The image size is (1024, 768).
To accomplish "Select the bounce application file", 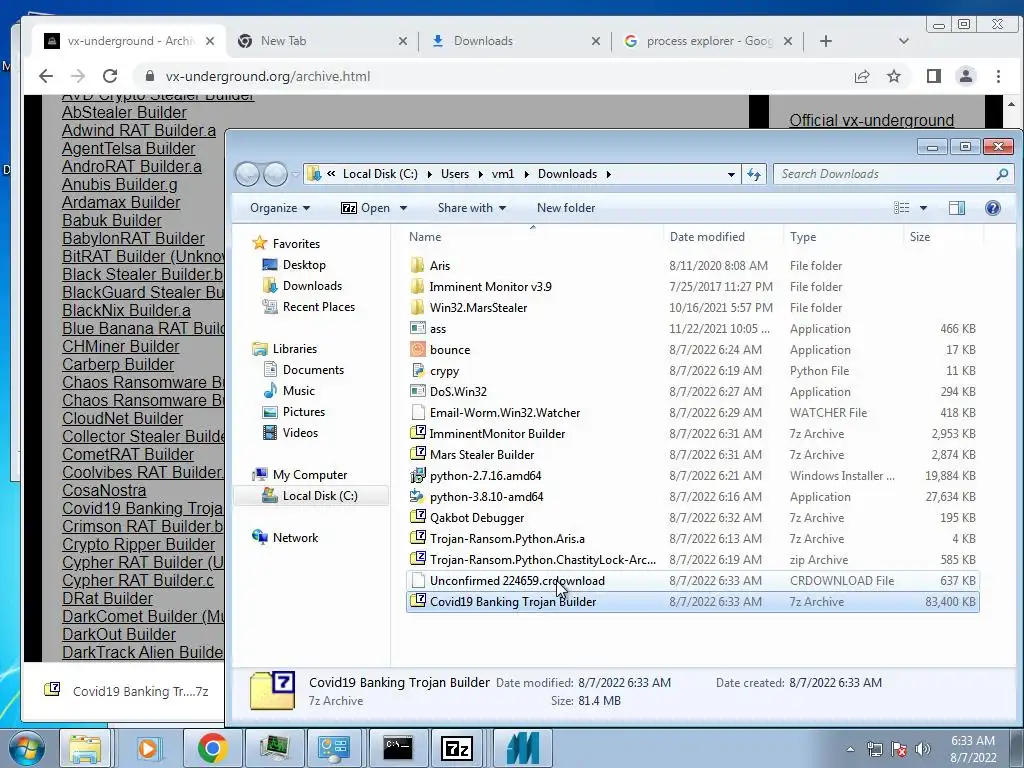I will 450,349.
